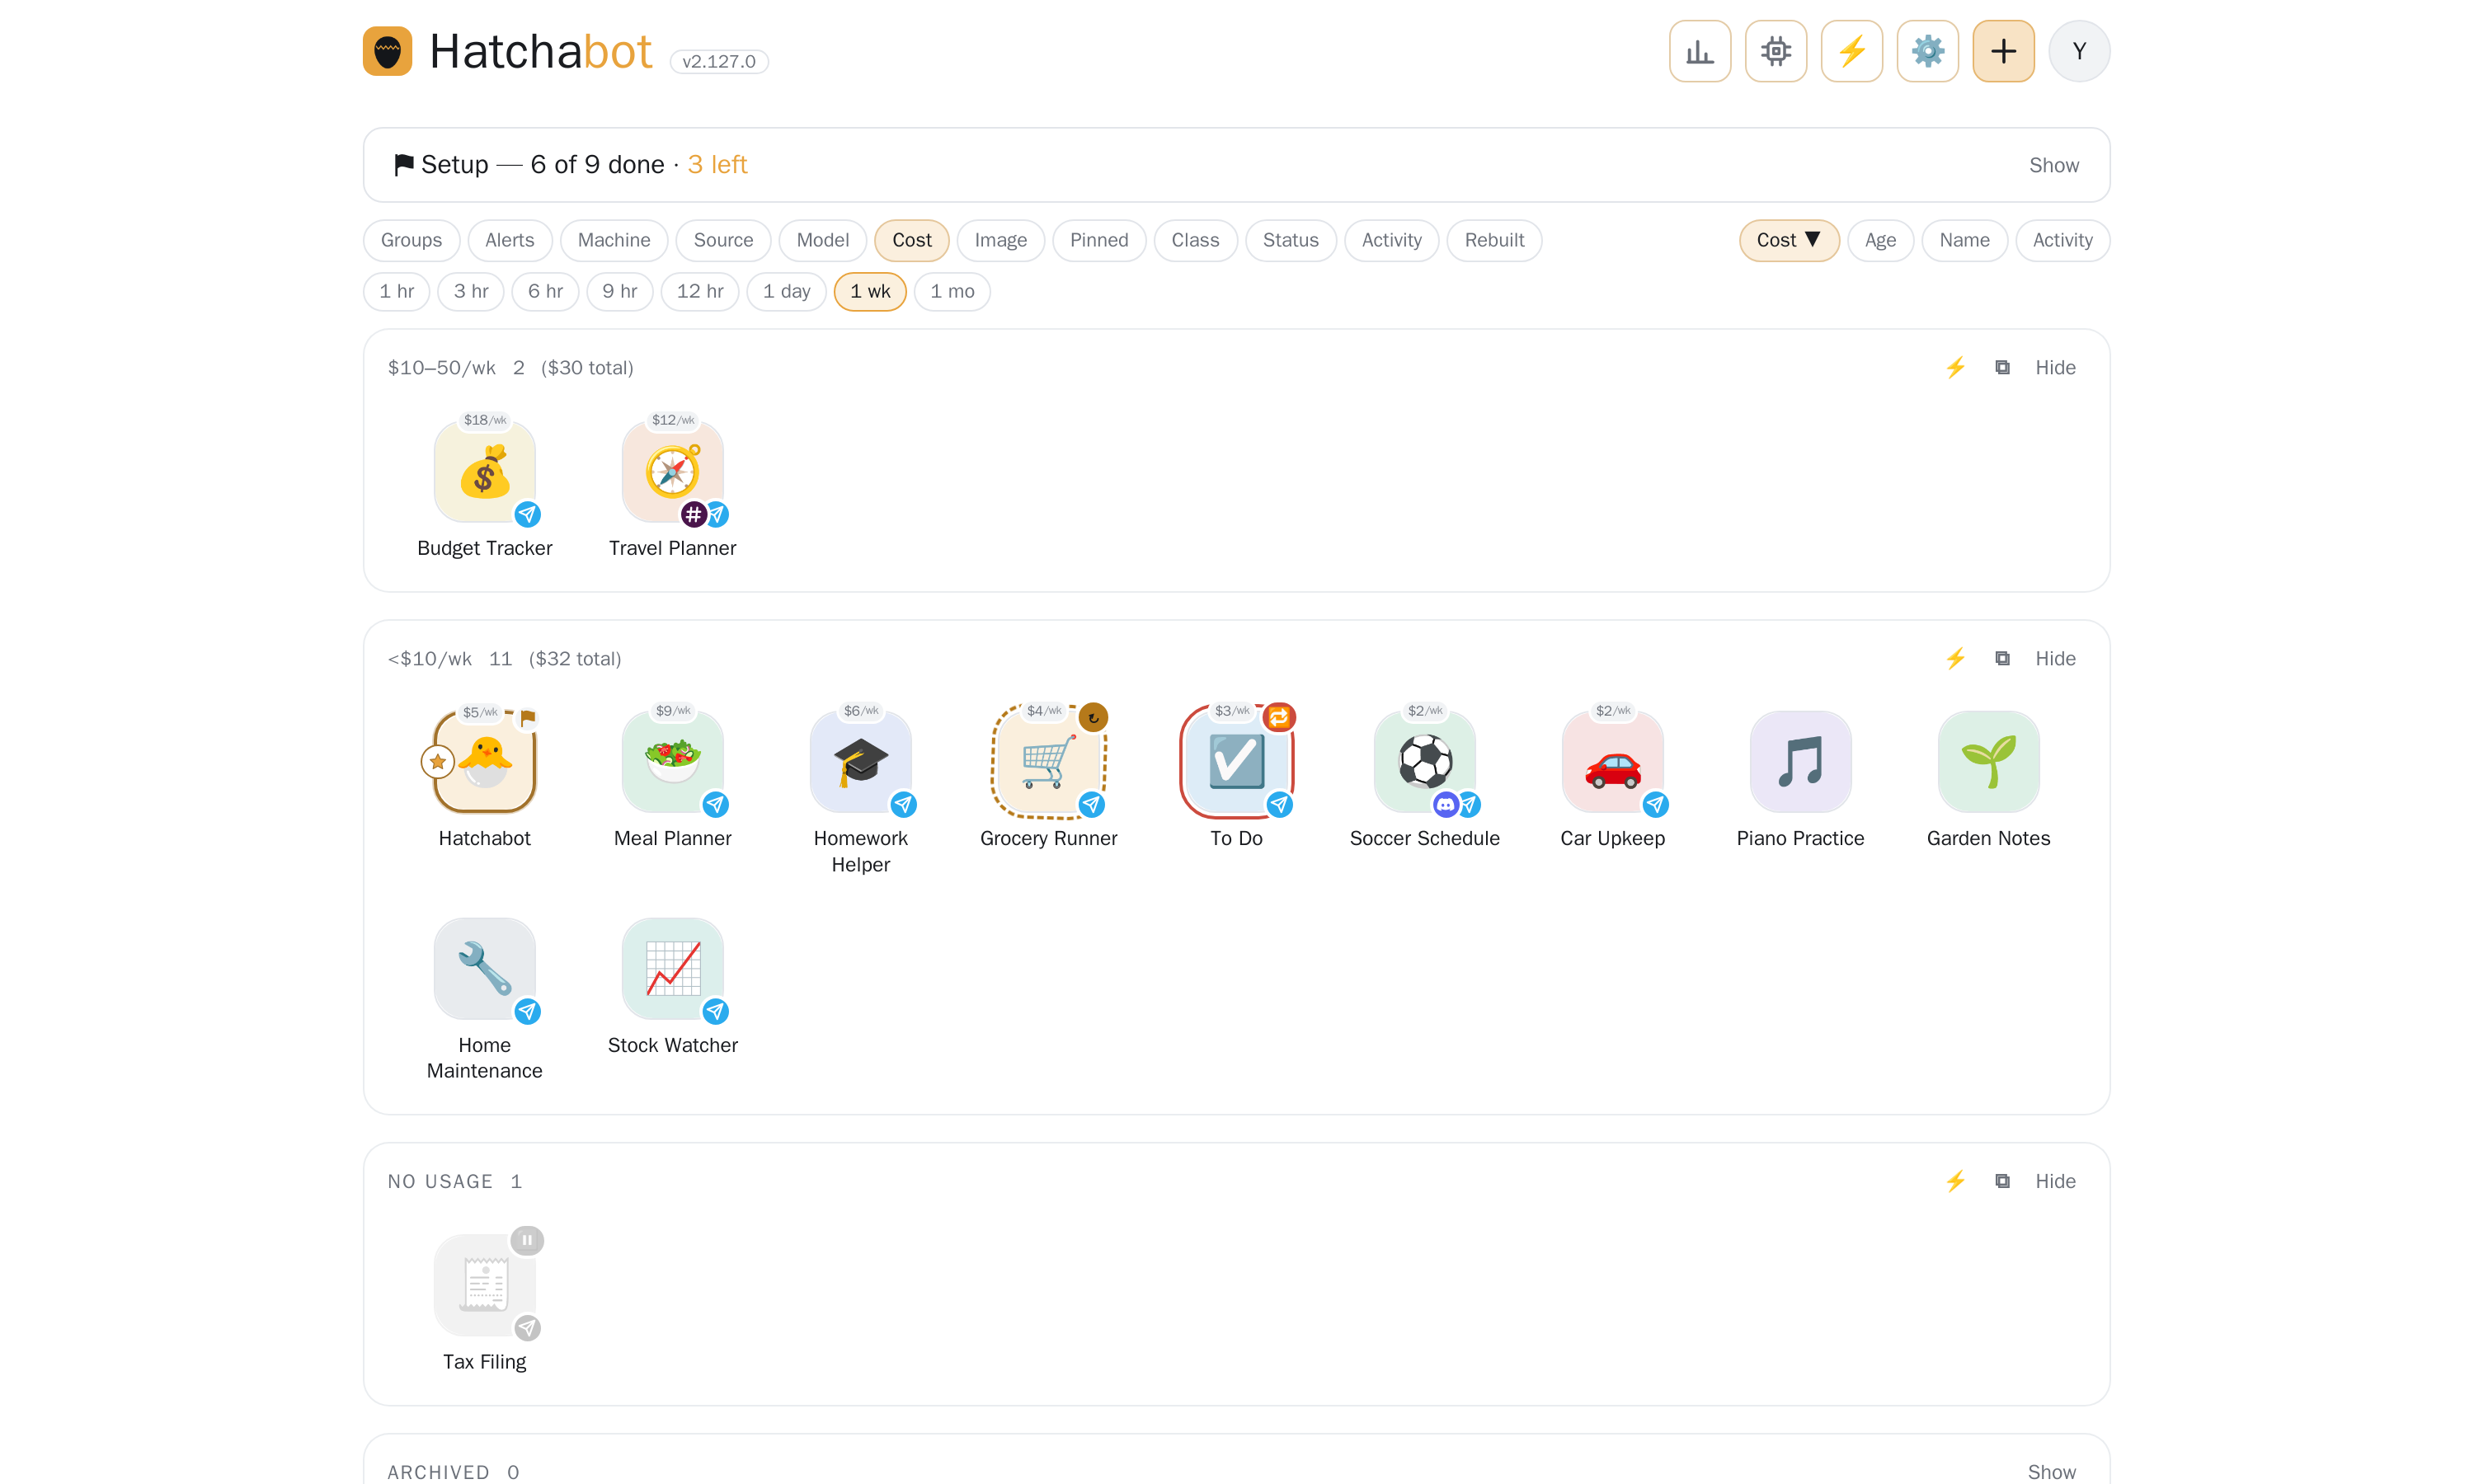Open the Grocery Runner cart icon

1048,762
